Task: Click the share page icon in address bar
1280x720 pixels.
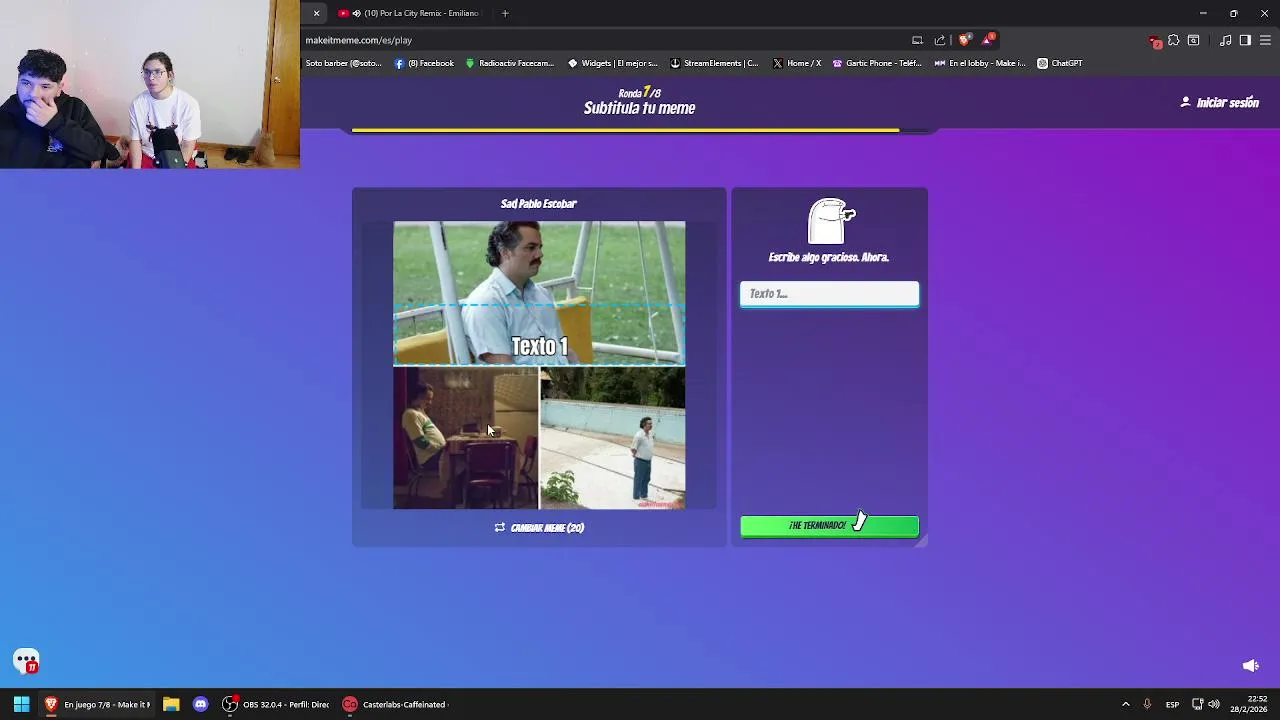Action: [x=940, y=40]
